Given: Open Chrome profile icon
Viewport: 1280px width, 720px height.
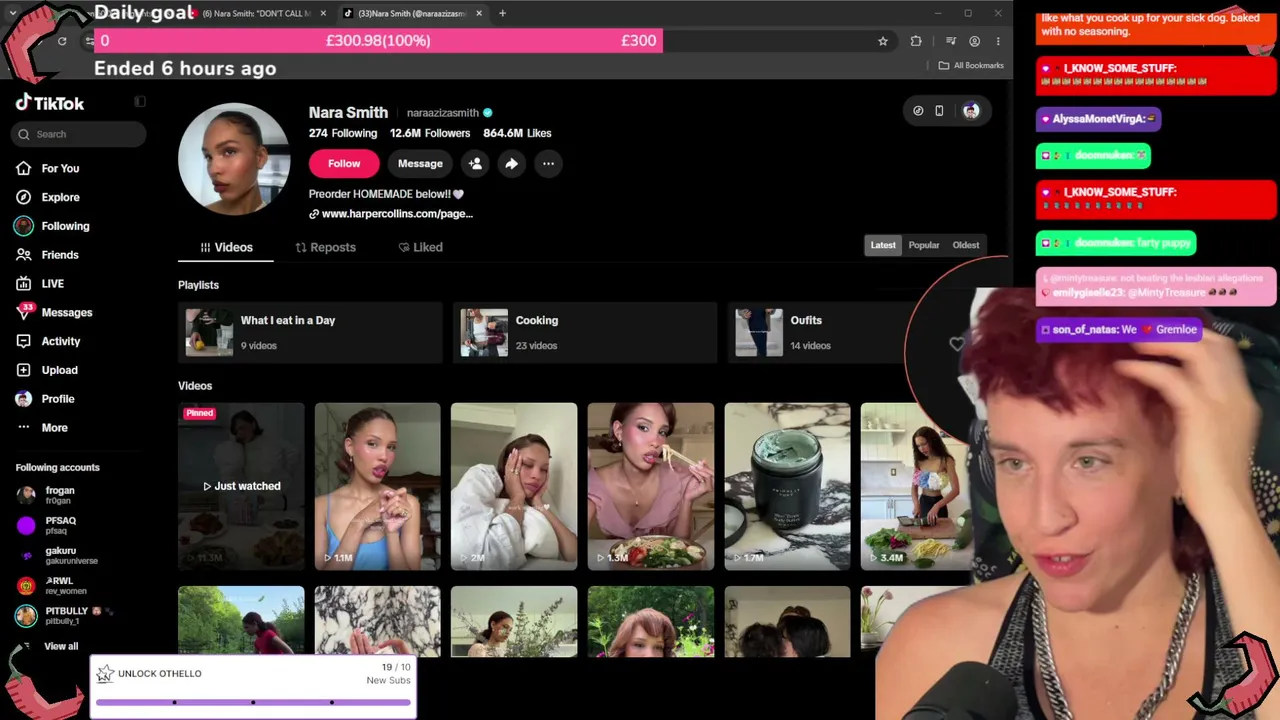Looking at the screenshot, I should coord(974,41).
